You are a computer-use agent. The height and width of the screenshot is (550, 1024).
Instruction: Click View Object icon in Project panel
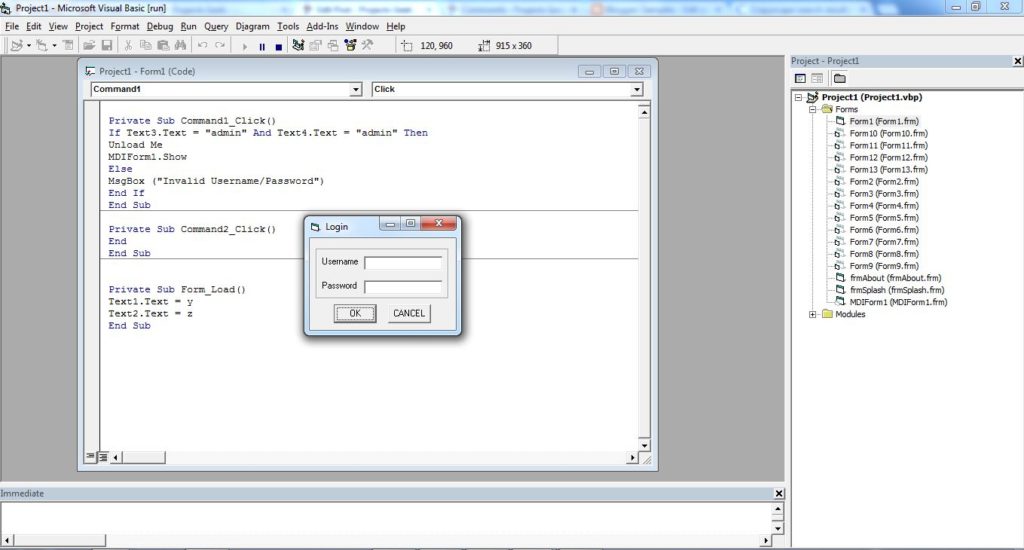pos(817,78)
